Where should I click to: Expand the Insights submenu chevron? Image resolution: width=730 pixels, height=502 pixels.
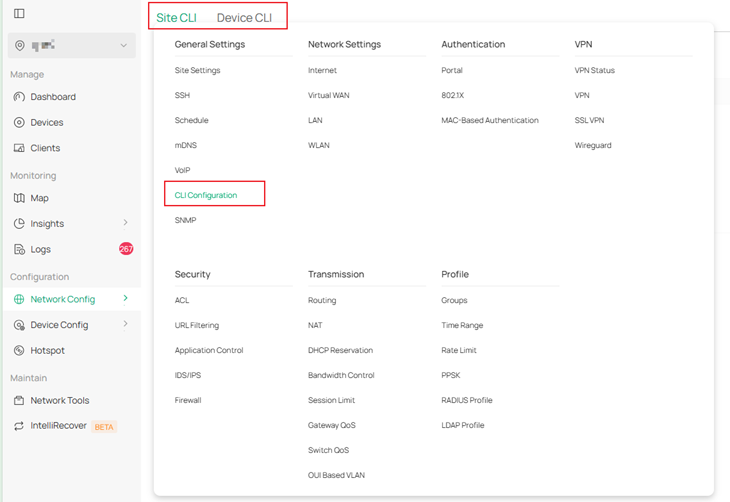tap(125, 223)
